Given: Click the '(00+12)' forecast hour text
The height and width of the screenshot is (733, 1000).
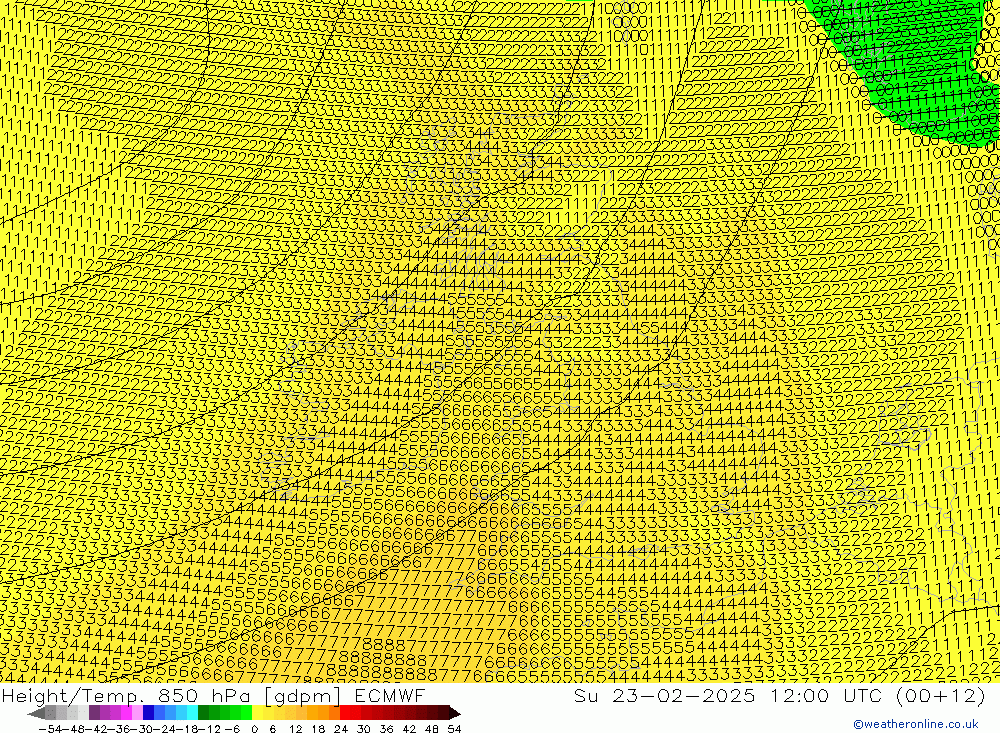Looking at the screenshot, I should point(941,695).
